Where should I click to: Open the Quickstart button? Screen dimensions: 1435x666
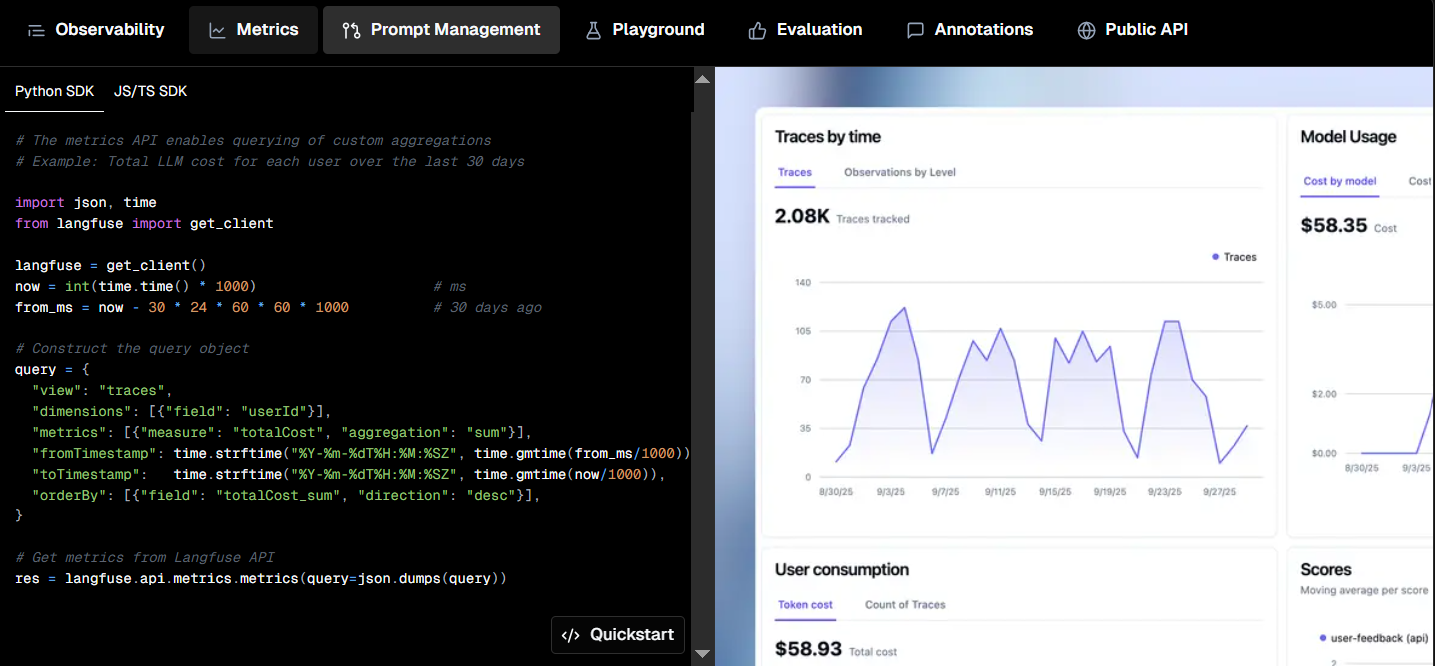(x=618, y=635)
